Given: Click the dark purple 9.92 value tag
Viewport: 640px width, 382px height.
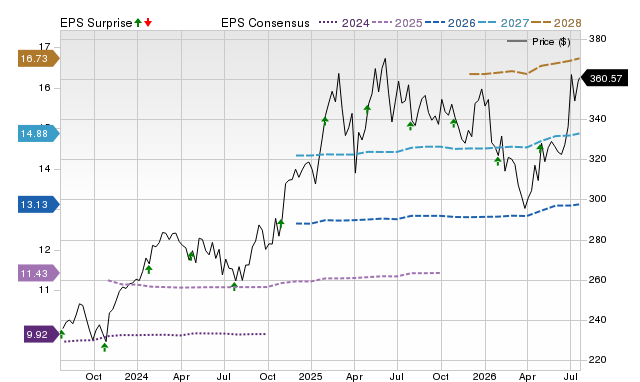Looking at the screenshot, I should click(x=41, y=335).
